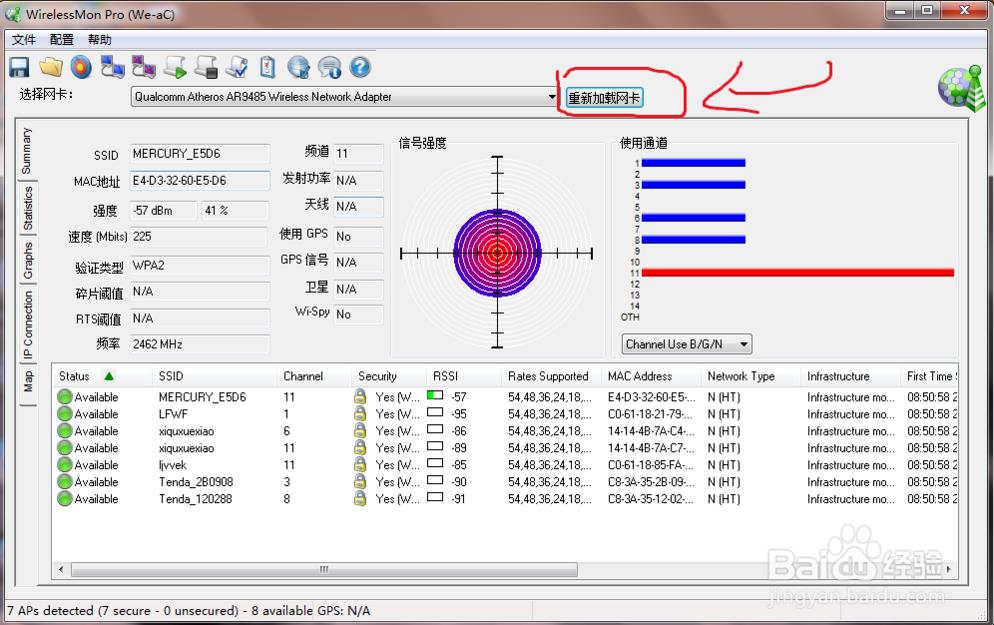Click the yellow Open folder icon
The image size is (994, 625).
click(x=50, y=67)
